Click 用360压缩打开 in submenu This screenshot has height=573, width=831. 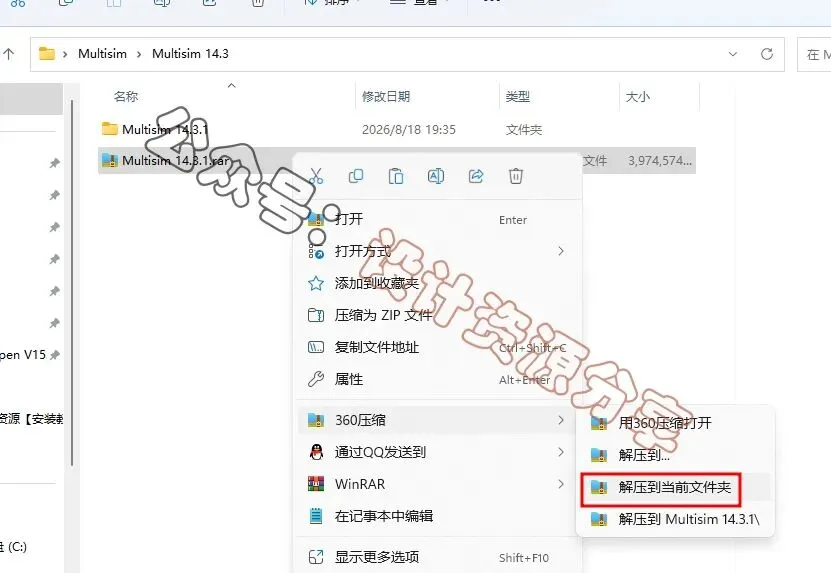pos(675,423)
